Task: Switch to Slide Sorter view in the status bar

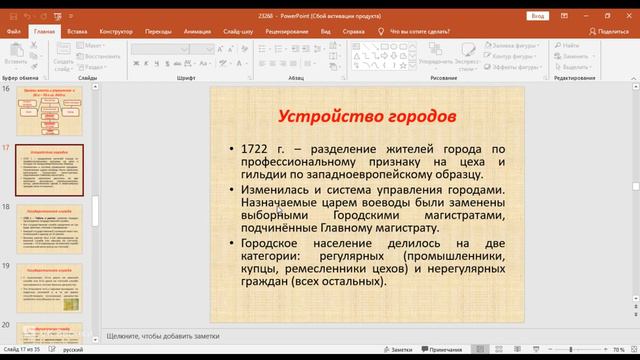Action: pos(499,349)
